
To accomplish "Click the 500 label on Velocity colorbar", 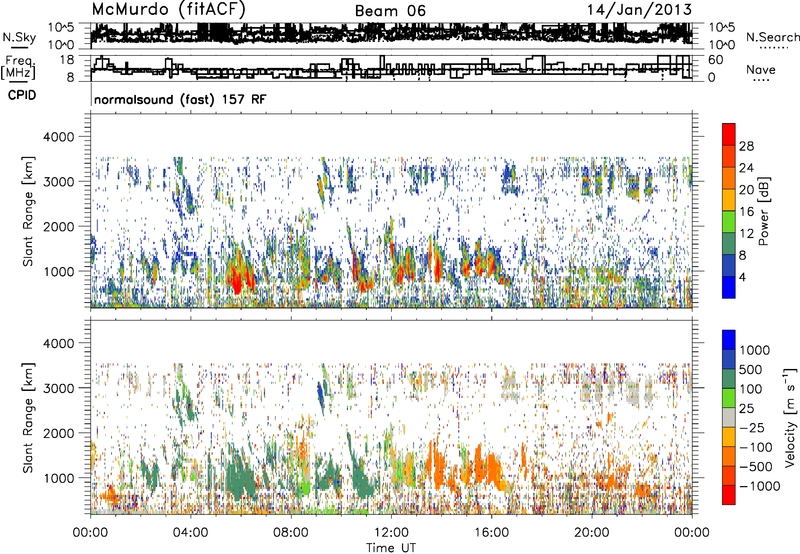I will click(x=751, y=369).
